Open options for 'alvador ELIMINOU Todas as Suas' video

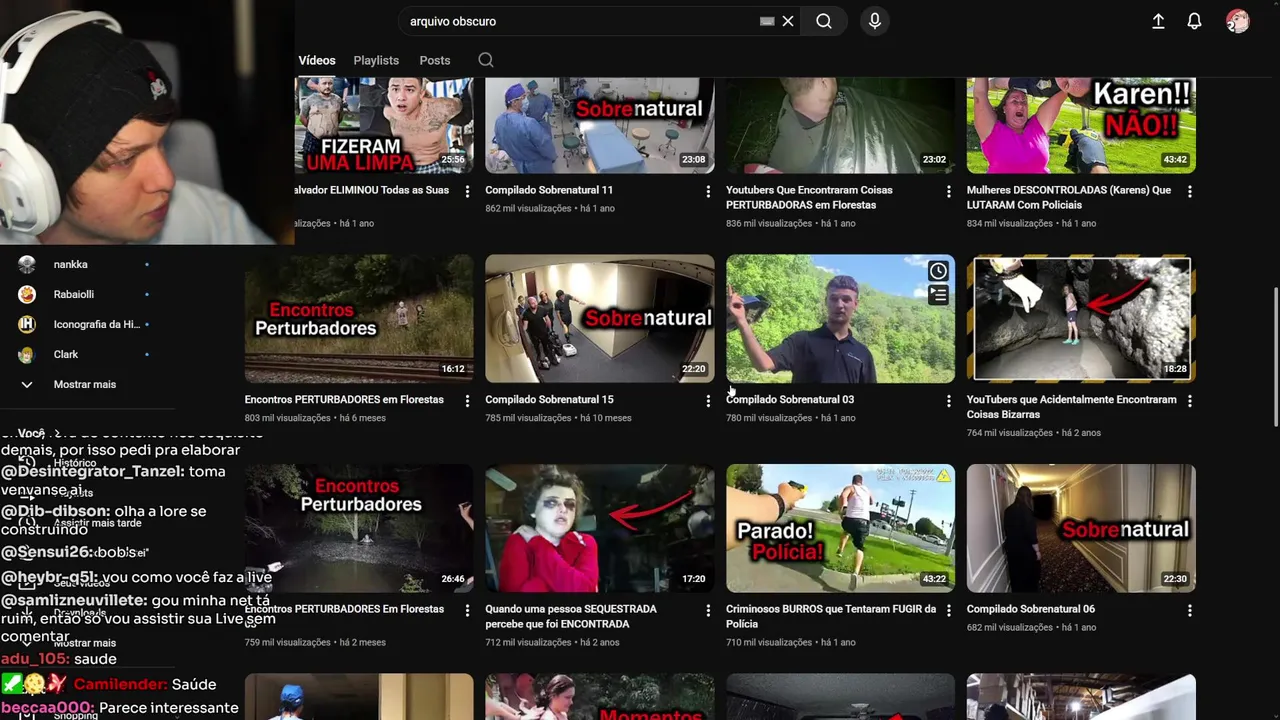pos(467,191)
